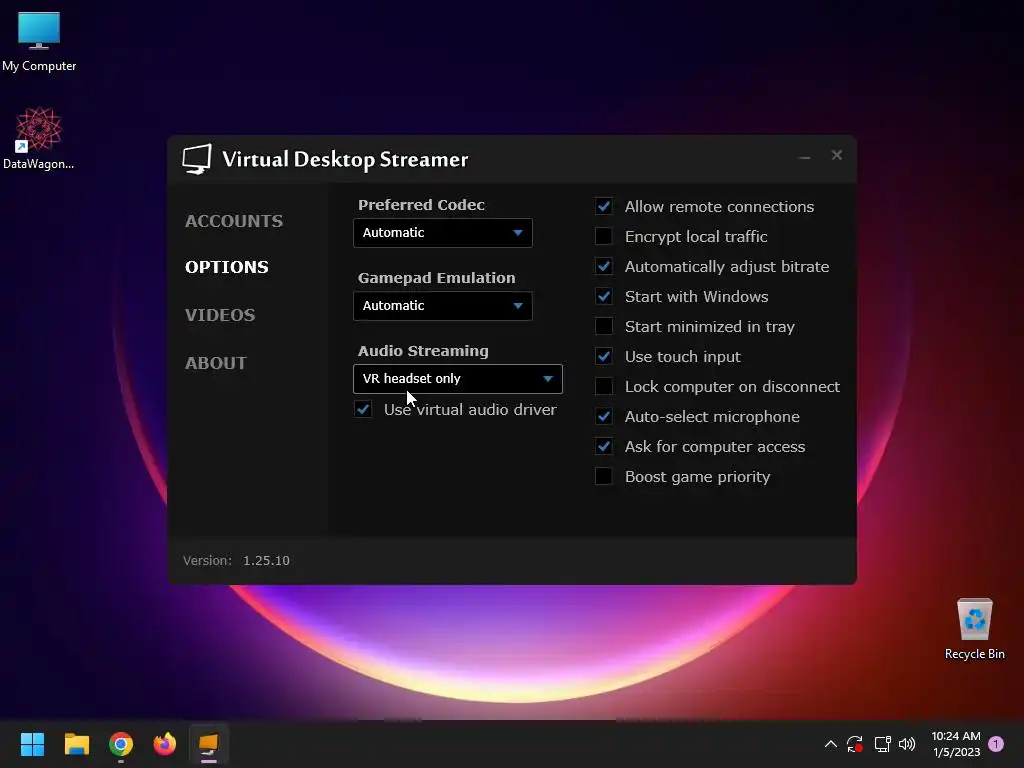This screenshot has height=768, width=1024.
Task: Click the Virtual Desktop Streamer taskbar icon
Action: pos(208,744)
